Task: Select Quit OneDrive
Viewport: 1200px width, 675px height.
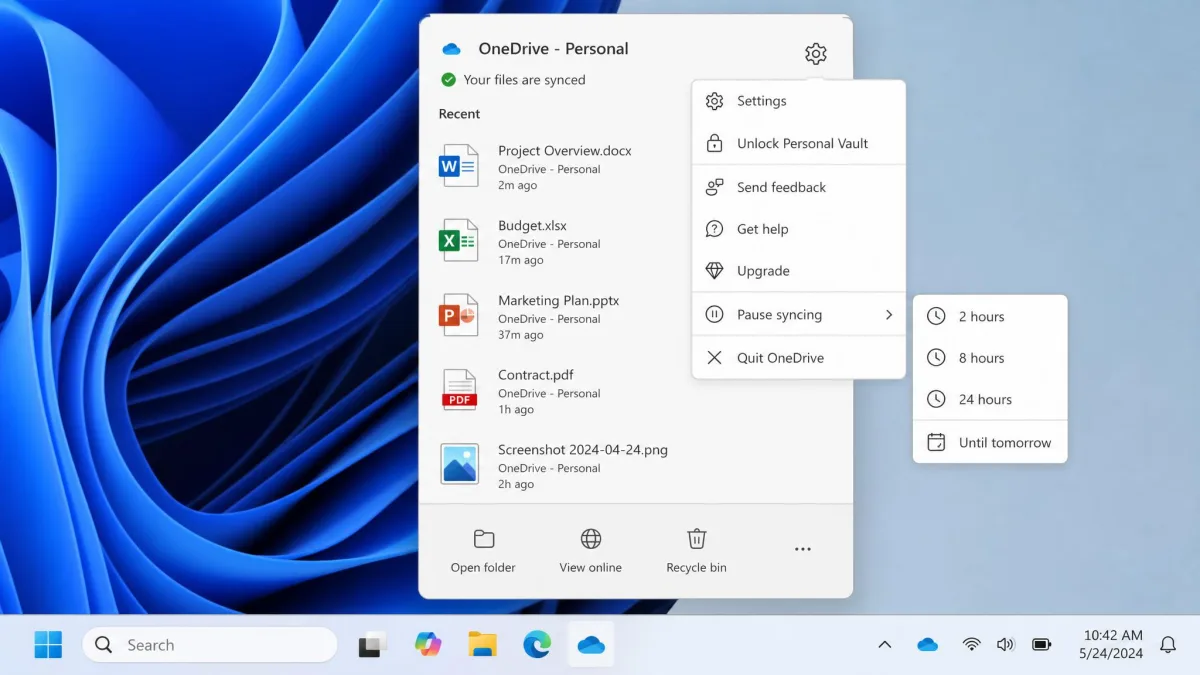Action: (x=799, y=357)
